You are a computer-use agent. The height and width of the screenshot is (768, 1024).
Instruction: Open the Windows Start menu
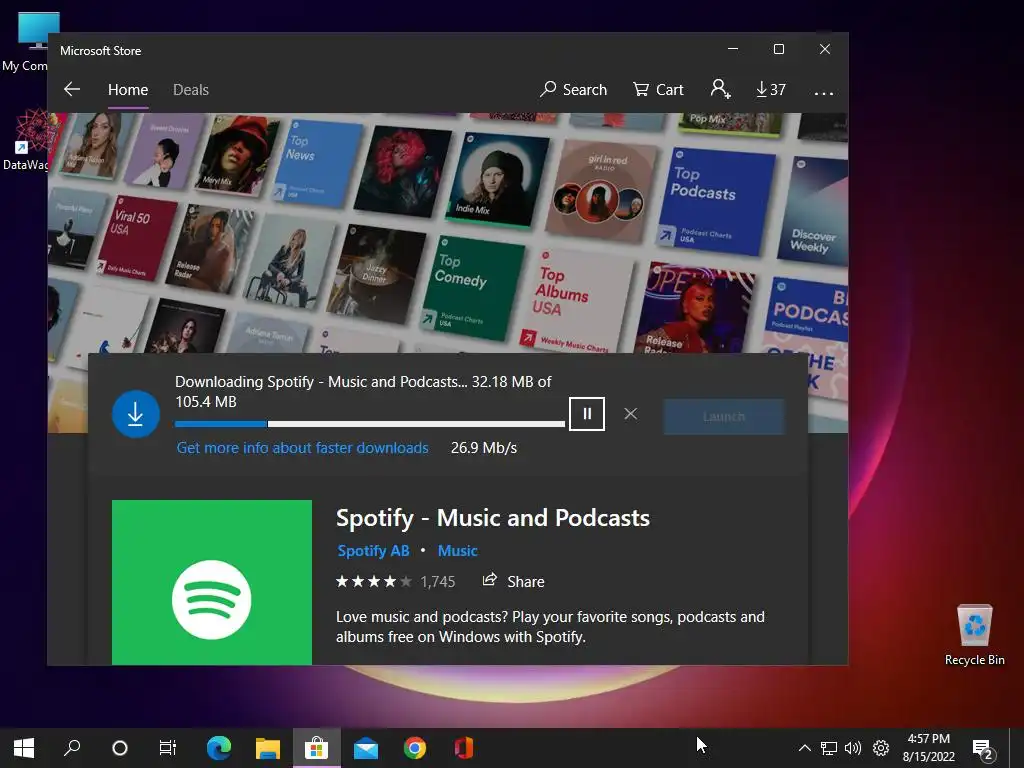(24, 748)
